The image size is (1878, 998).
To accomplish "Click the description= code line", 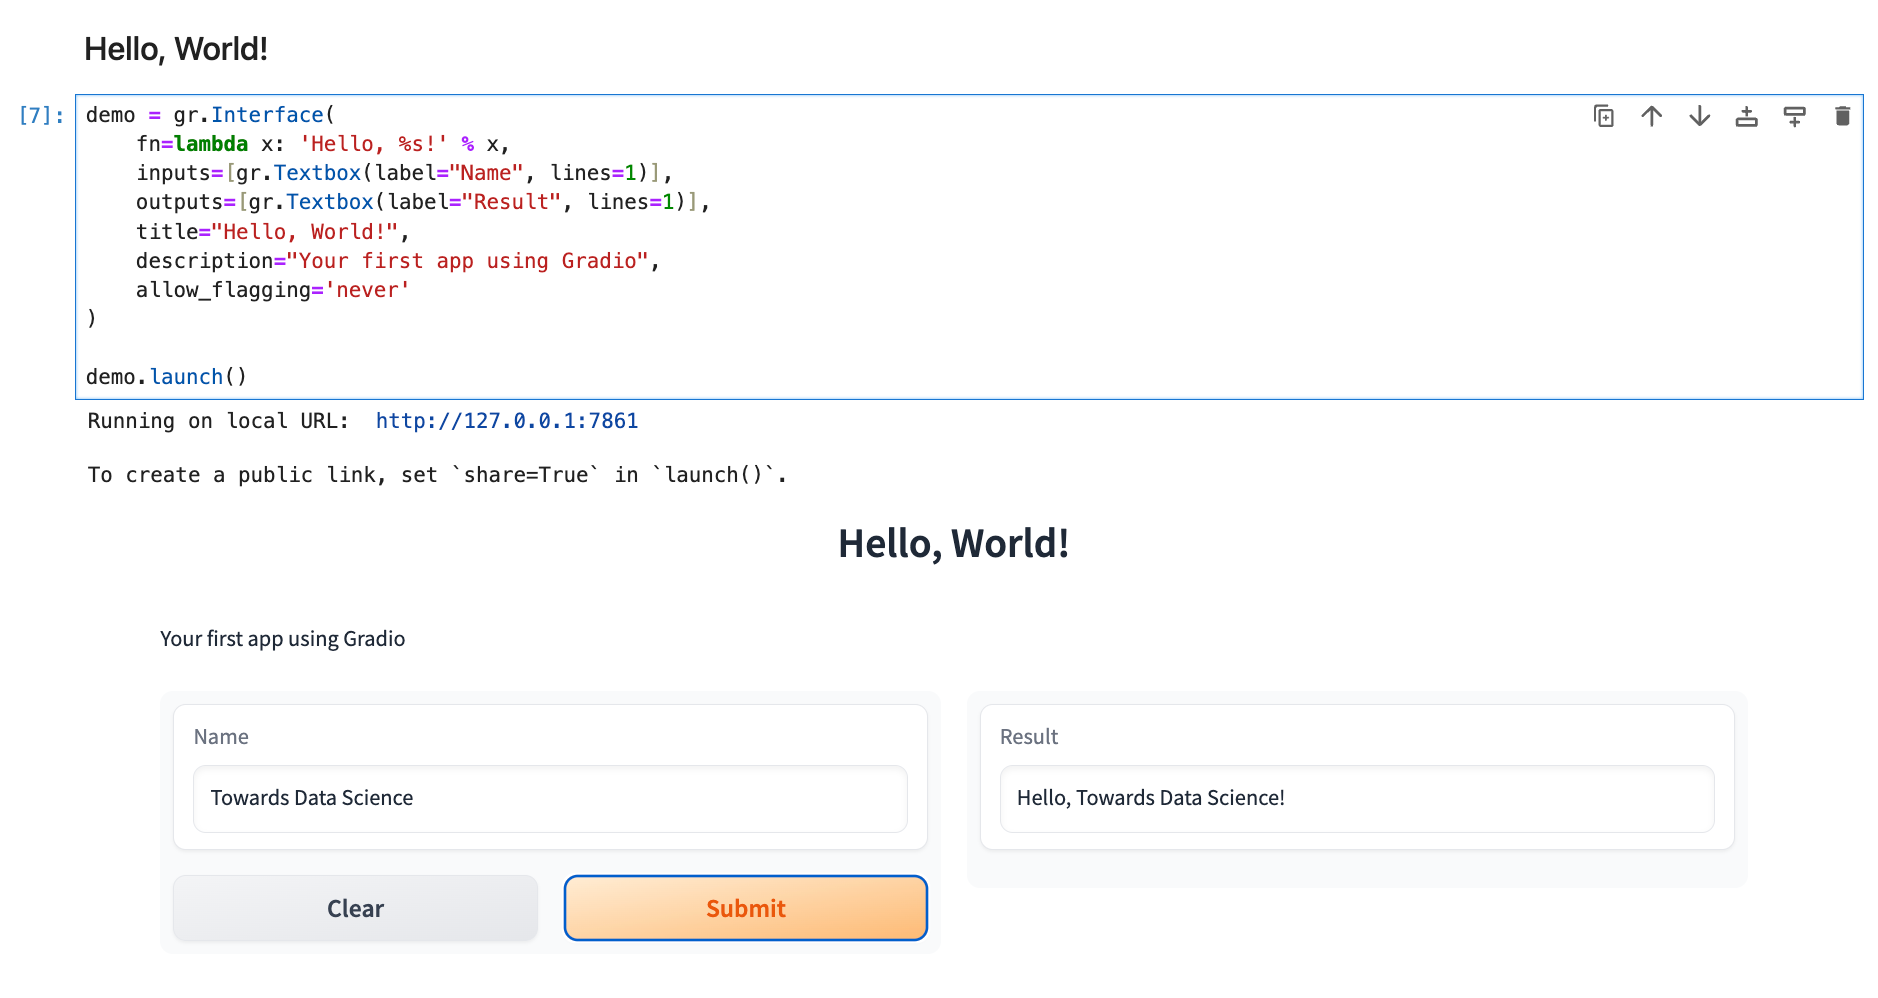I will [398, 261].
